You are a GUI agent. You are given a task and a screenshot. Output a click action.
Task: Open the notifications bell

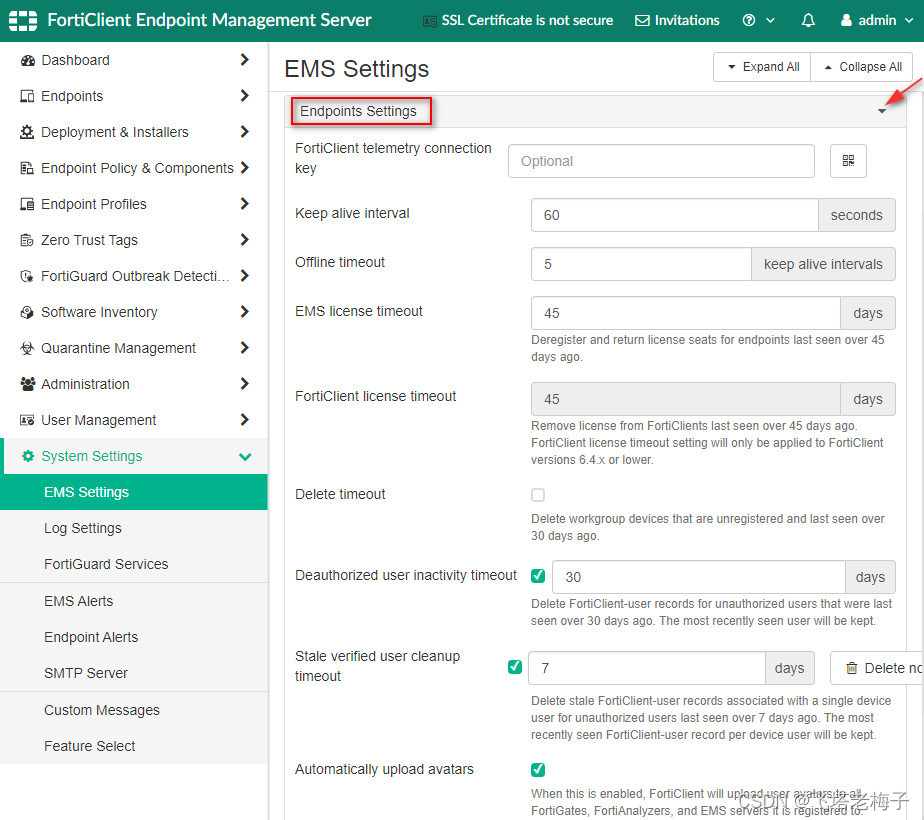pyautogui.click(x=808, y=21)
